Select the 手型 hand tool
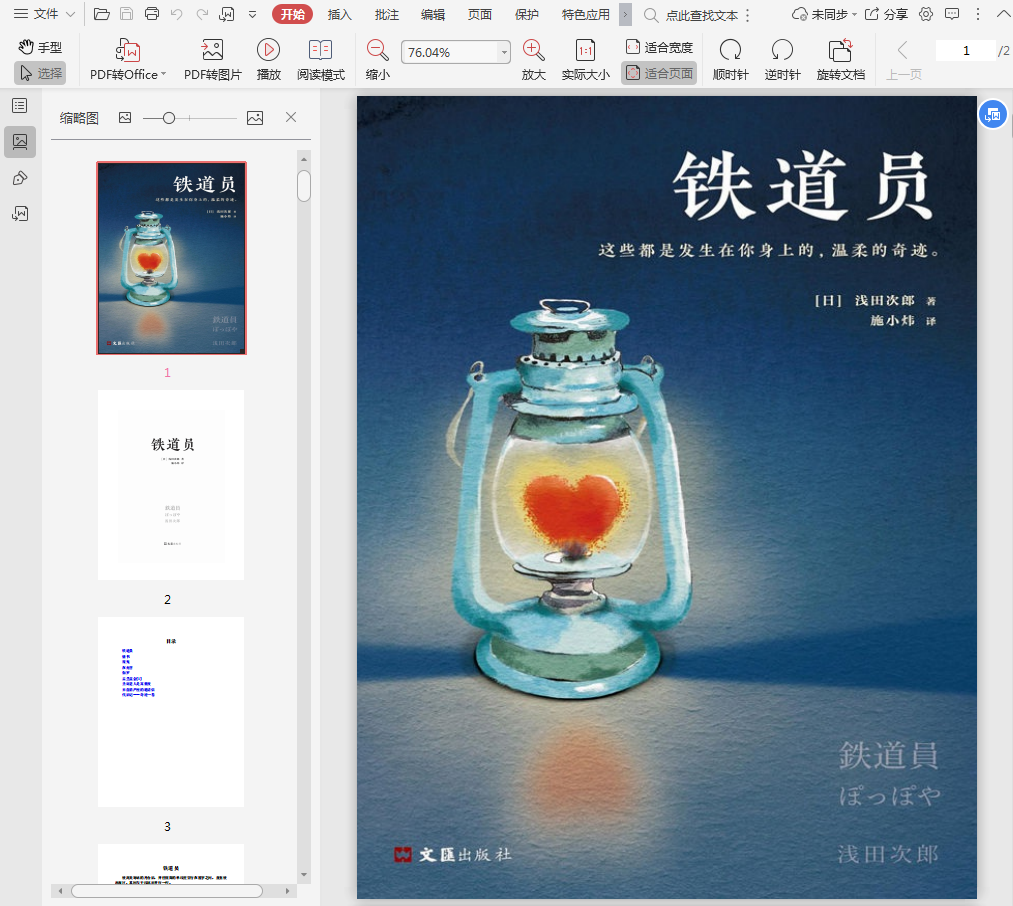 coord(40,47)
